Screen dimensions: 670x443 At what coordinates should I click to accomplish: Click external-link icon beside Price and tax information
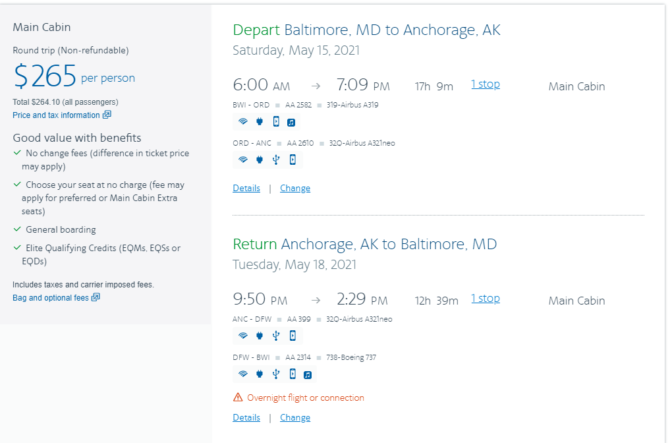107,115
